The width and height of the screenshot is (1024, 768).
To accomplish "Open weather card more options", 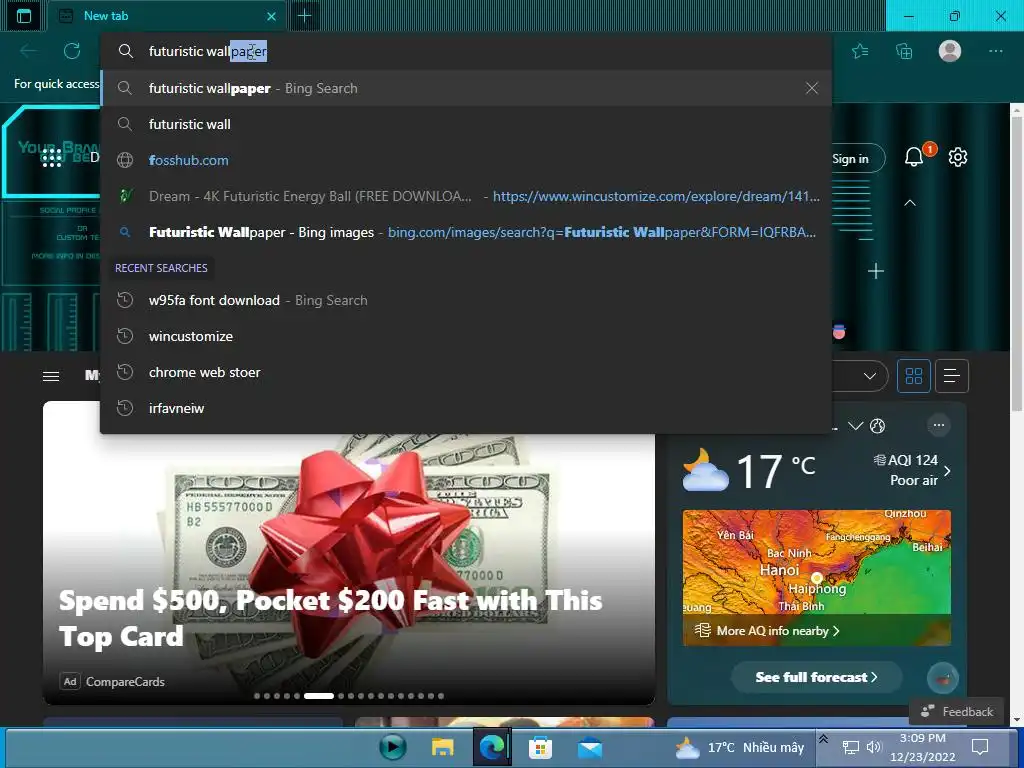I will [938, 425].
